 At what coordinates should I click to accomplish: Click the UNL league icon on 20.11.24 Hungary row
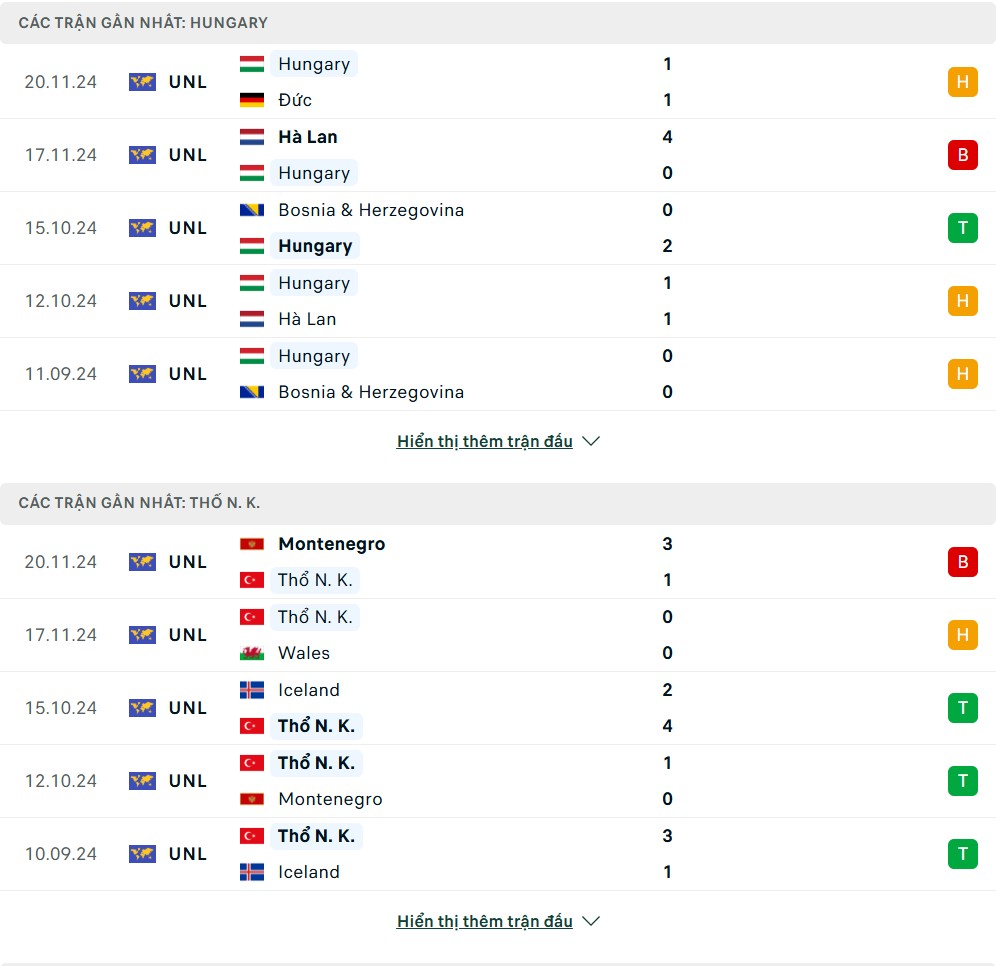click(142, 82)
